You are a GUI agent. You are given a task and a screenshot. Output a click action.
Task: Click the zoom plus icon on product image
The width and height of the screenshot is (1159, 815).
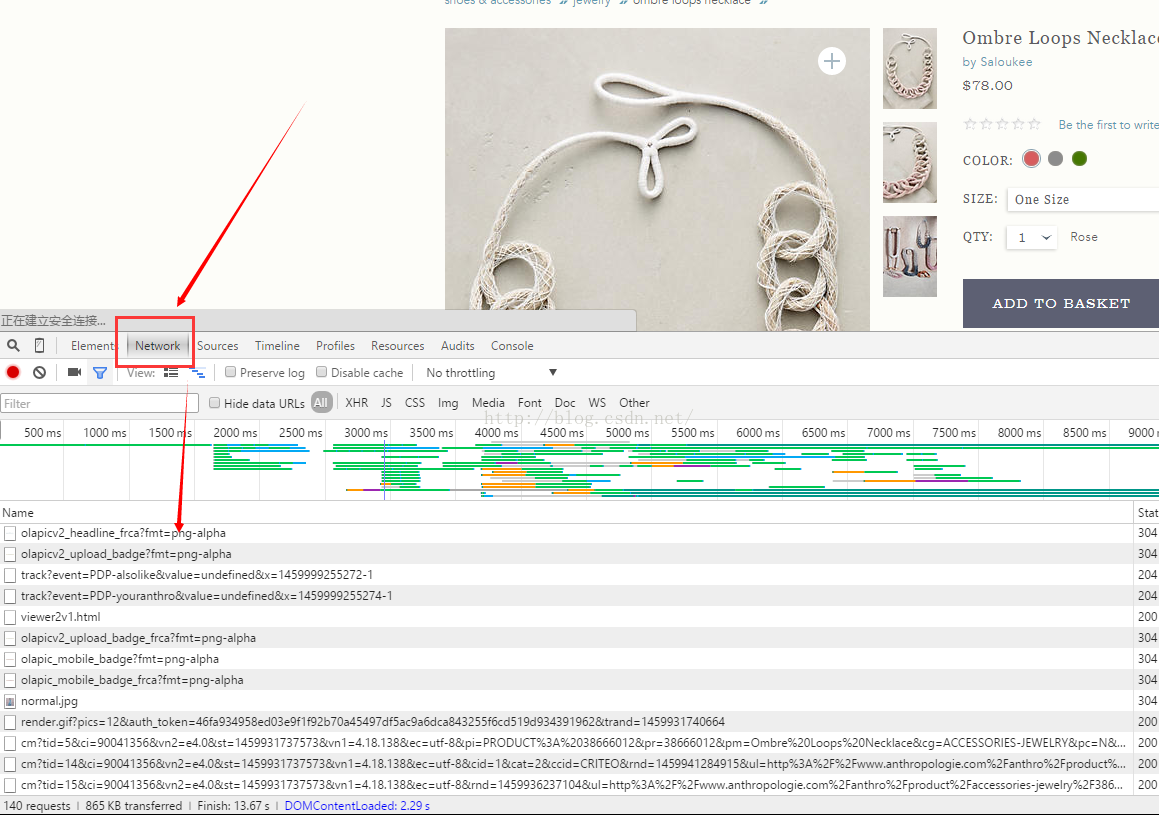click(x=832, y=61)
